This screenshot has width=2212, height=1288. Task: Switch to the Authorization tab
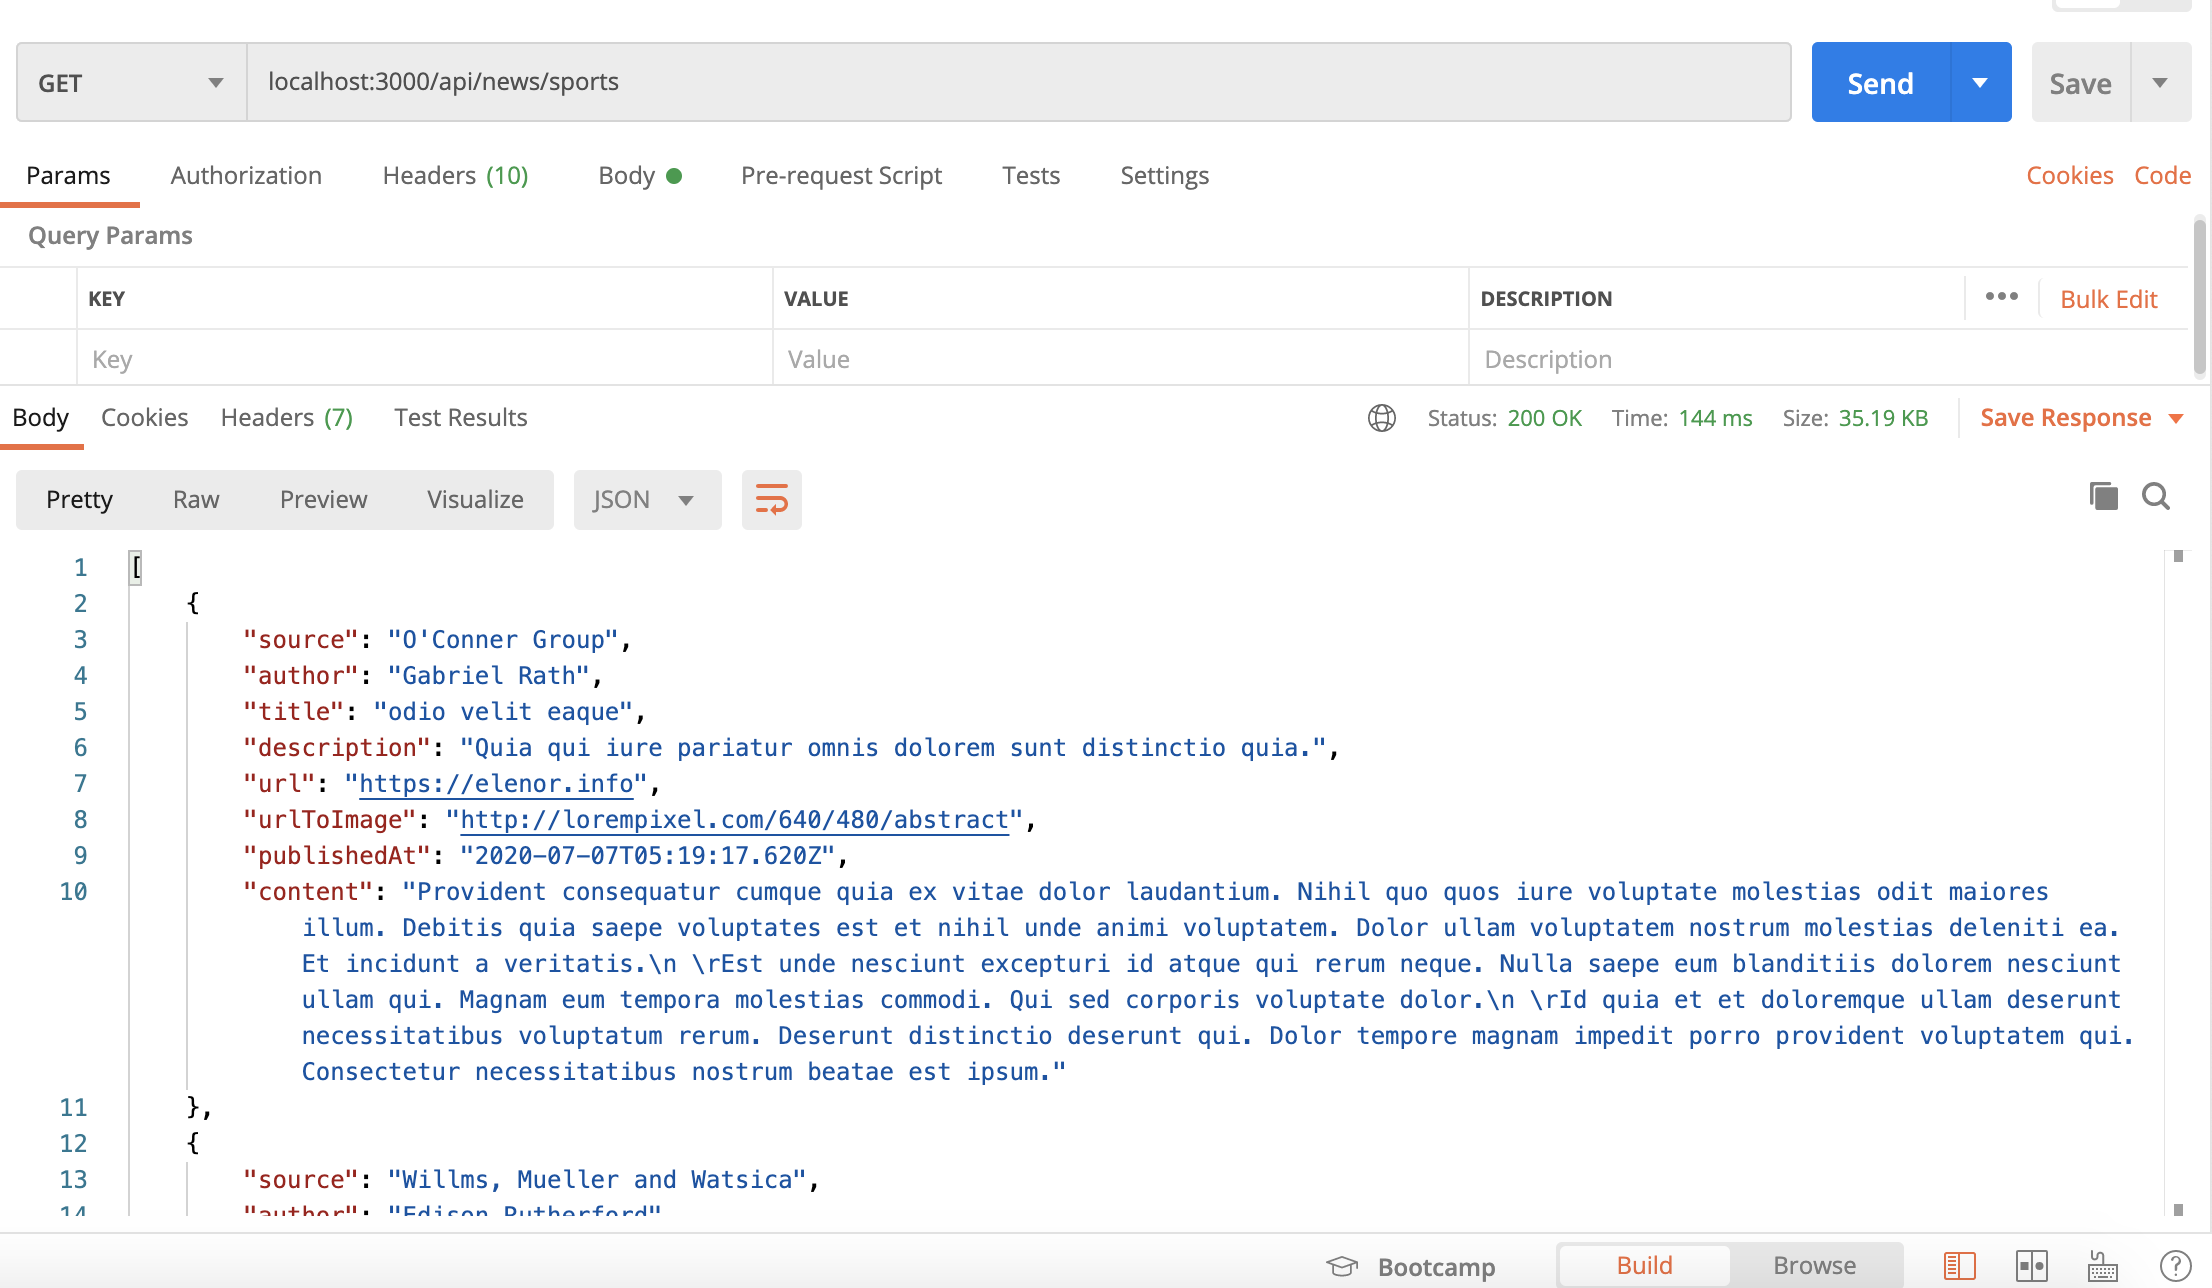click(246, 176)
